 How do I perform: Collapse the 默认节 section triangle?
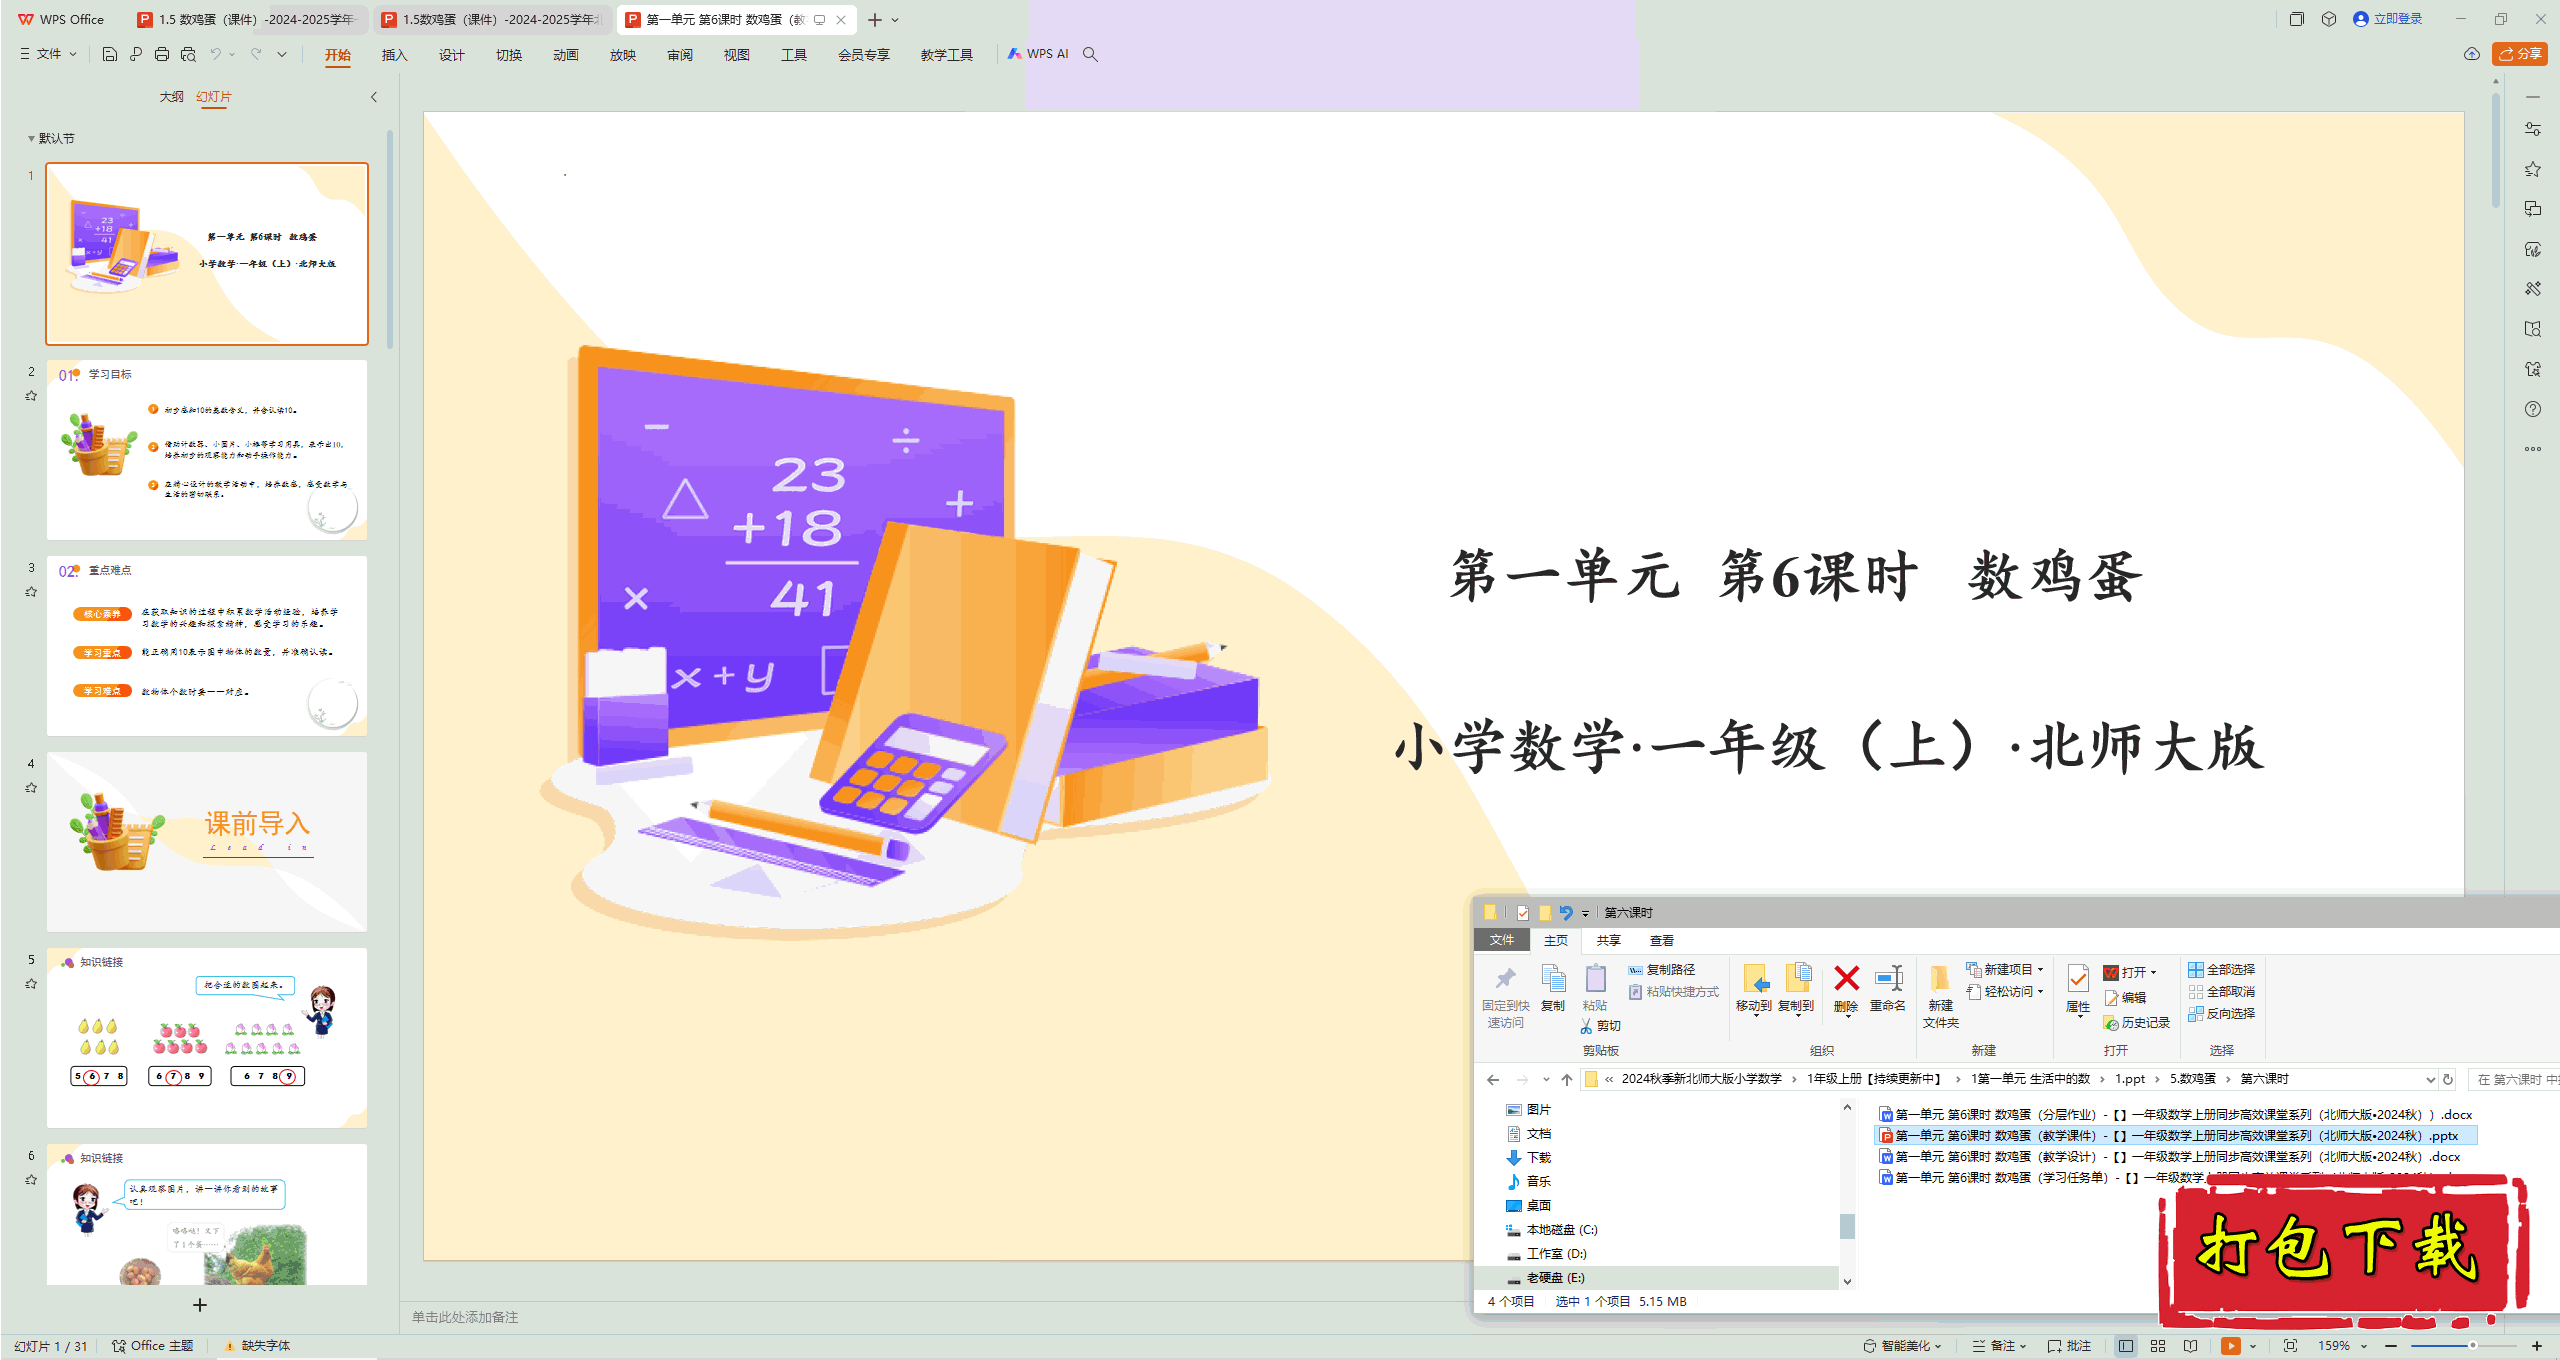click(31, 139)
